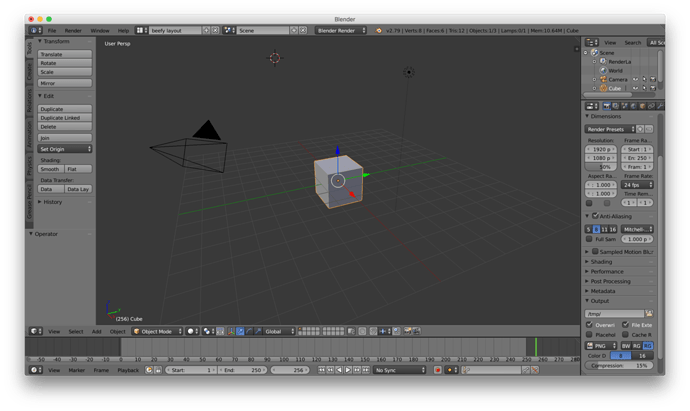Open the World properties tab icon
This screenshot has height=411, width=690.
tap(633, 106)
